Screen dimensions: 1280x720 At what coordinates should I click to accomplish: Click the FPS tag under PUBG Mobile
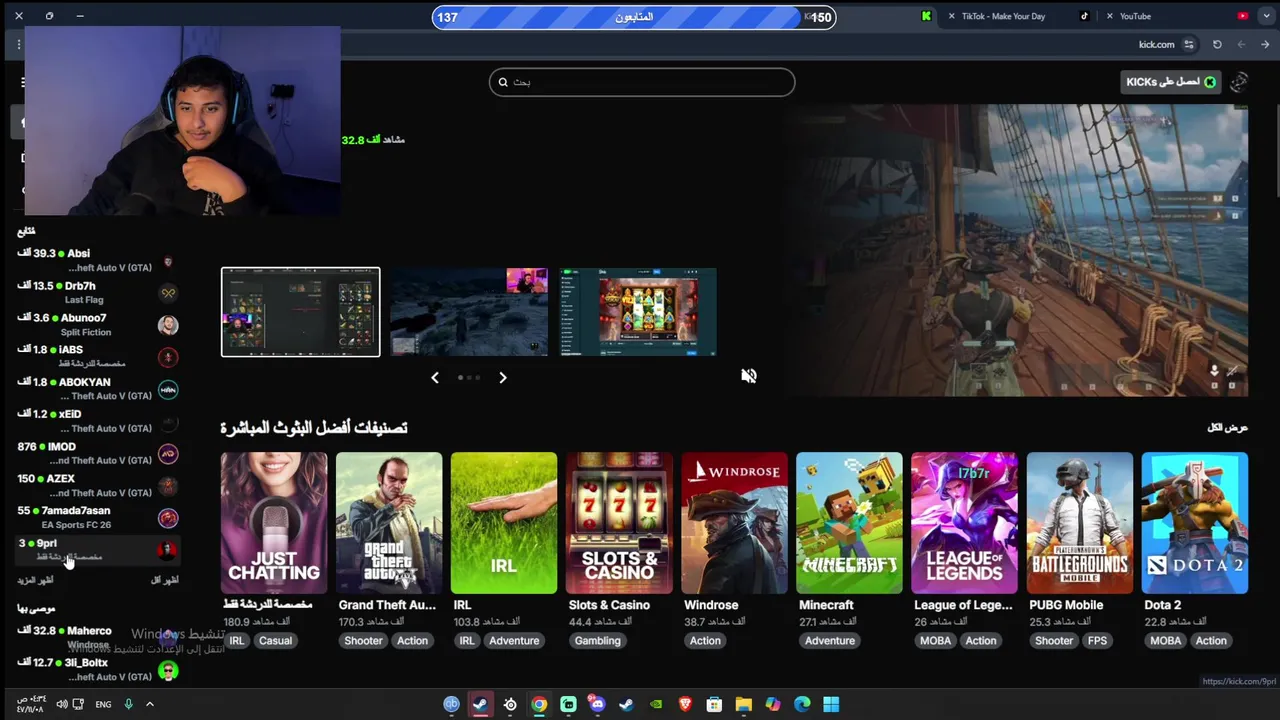tap(1097, 641)
